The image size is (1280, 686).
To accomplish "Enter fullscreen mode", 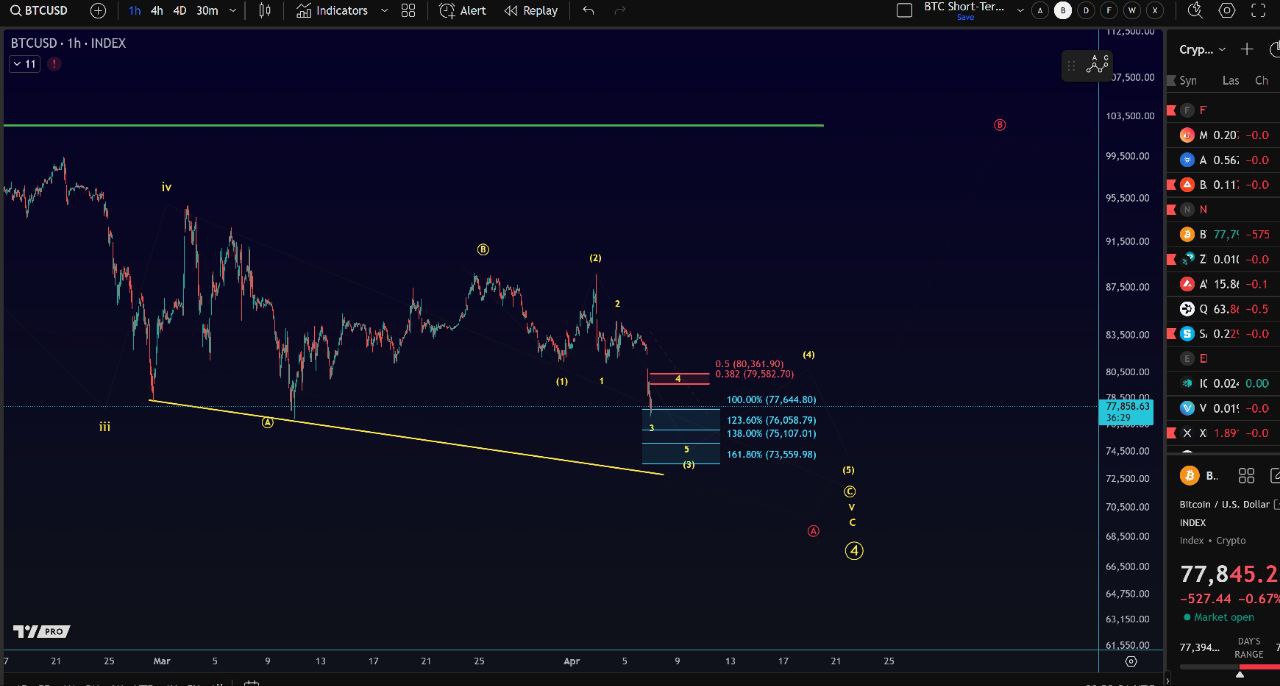I will 1259,10.
